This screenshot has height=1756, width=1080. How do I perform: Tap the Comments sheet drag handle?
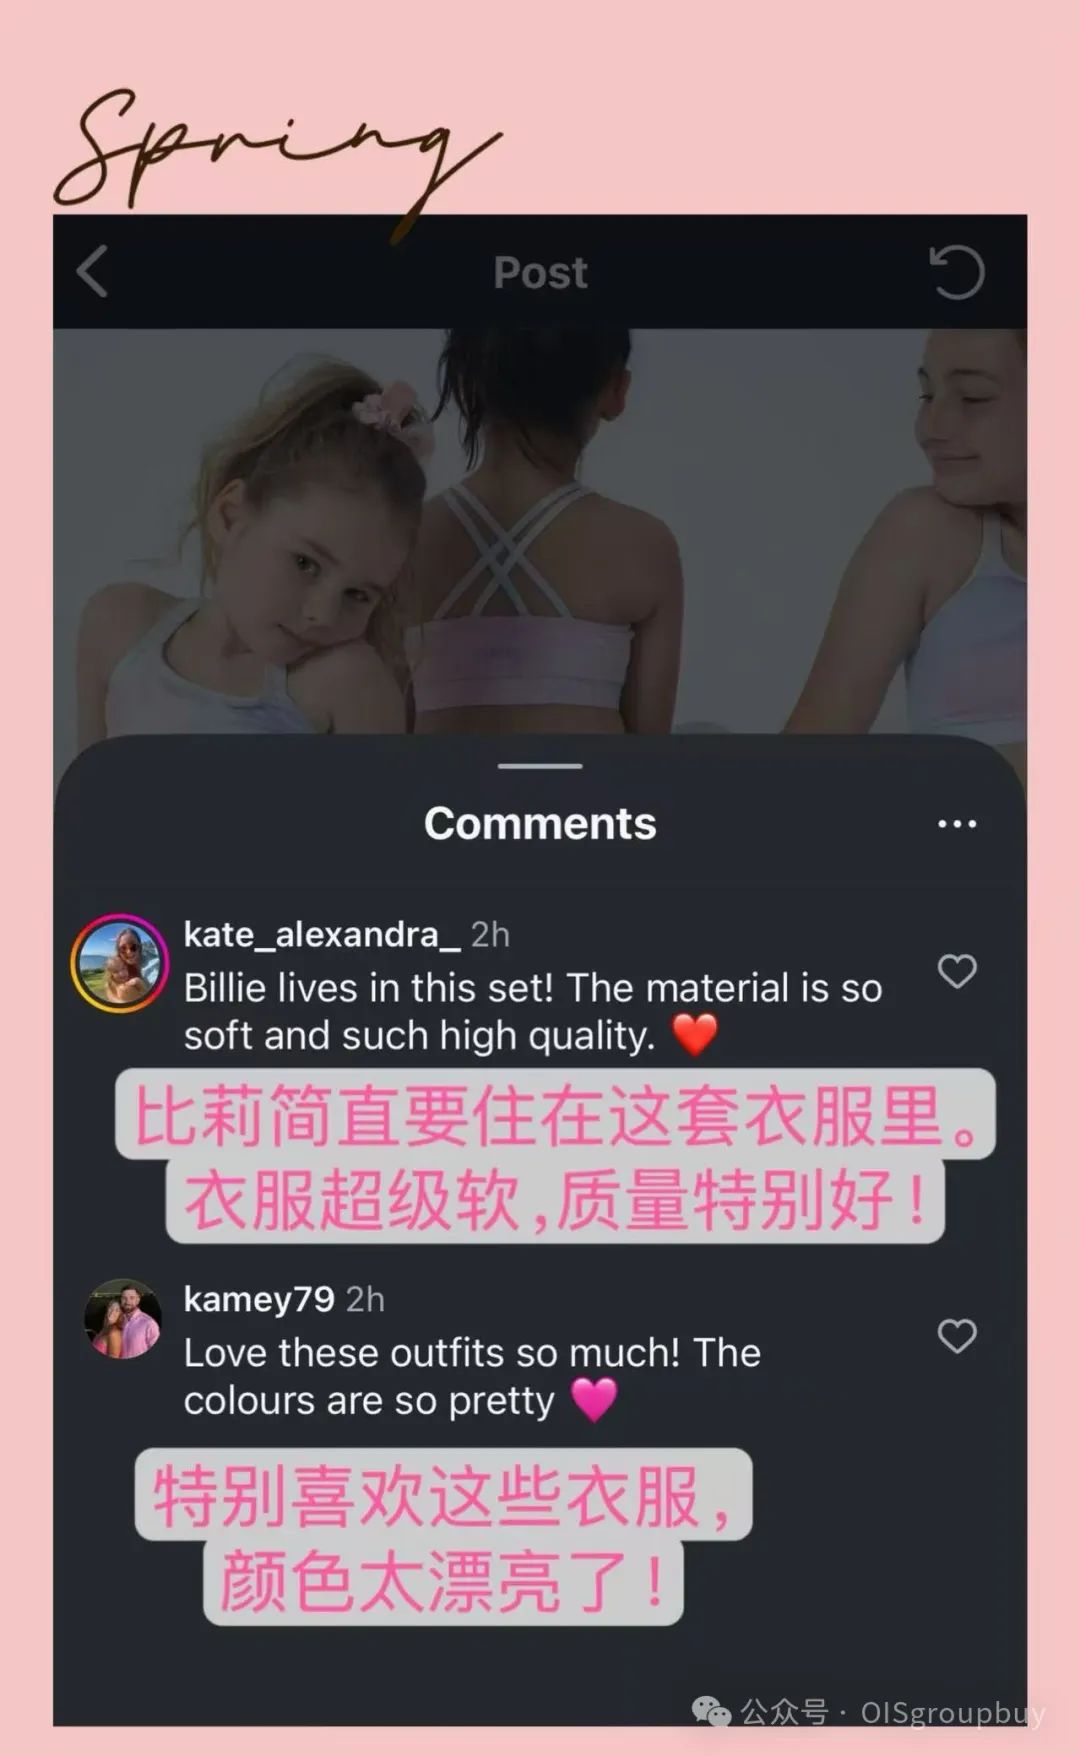click(540, 766)
